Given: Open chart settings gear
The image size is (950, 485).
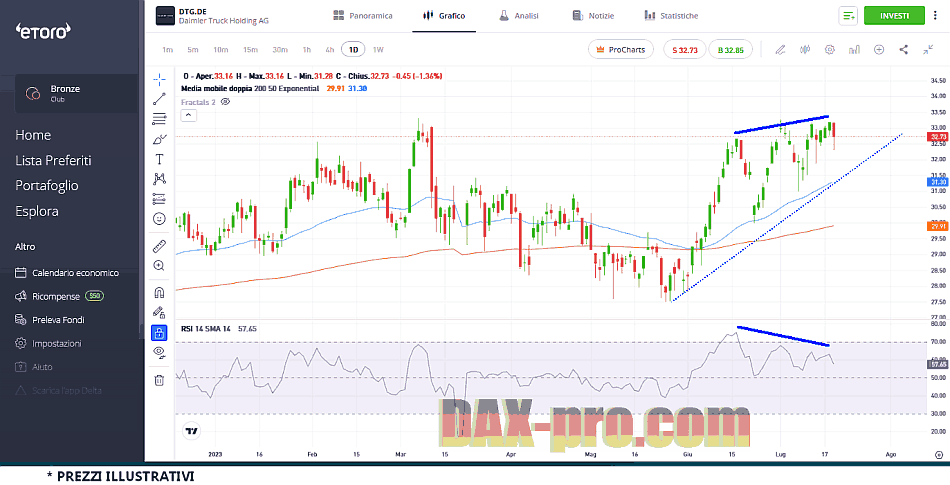Looking at the screenshot, I should click(829, 50).
